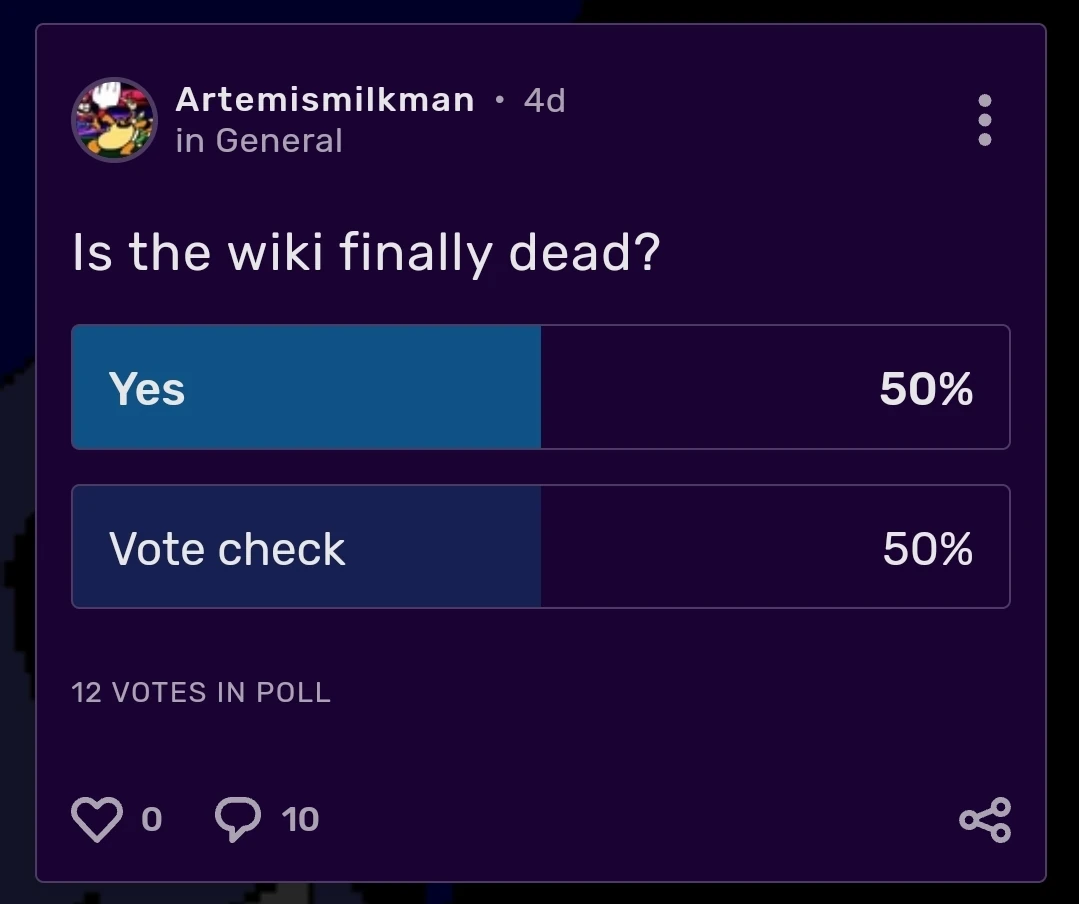Click the empty part of Vote check bar
1079x904 pixels.
[700, 548]
